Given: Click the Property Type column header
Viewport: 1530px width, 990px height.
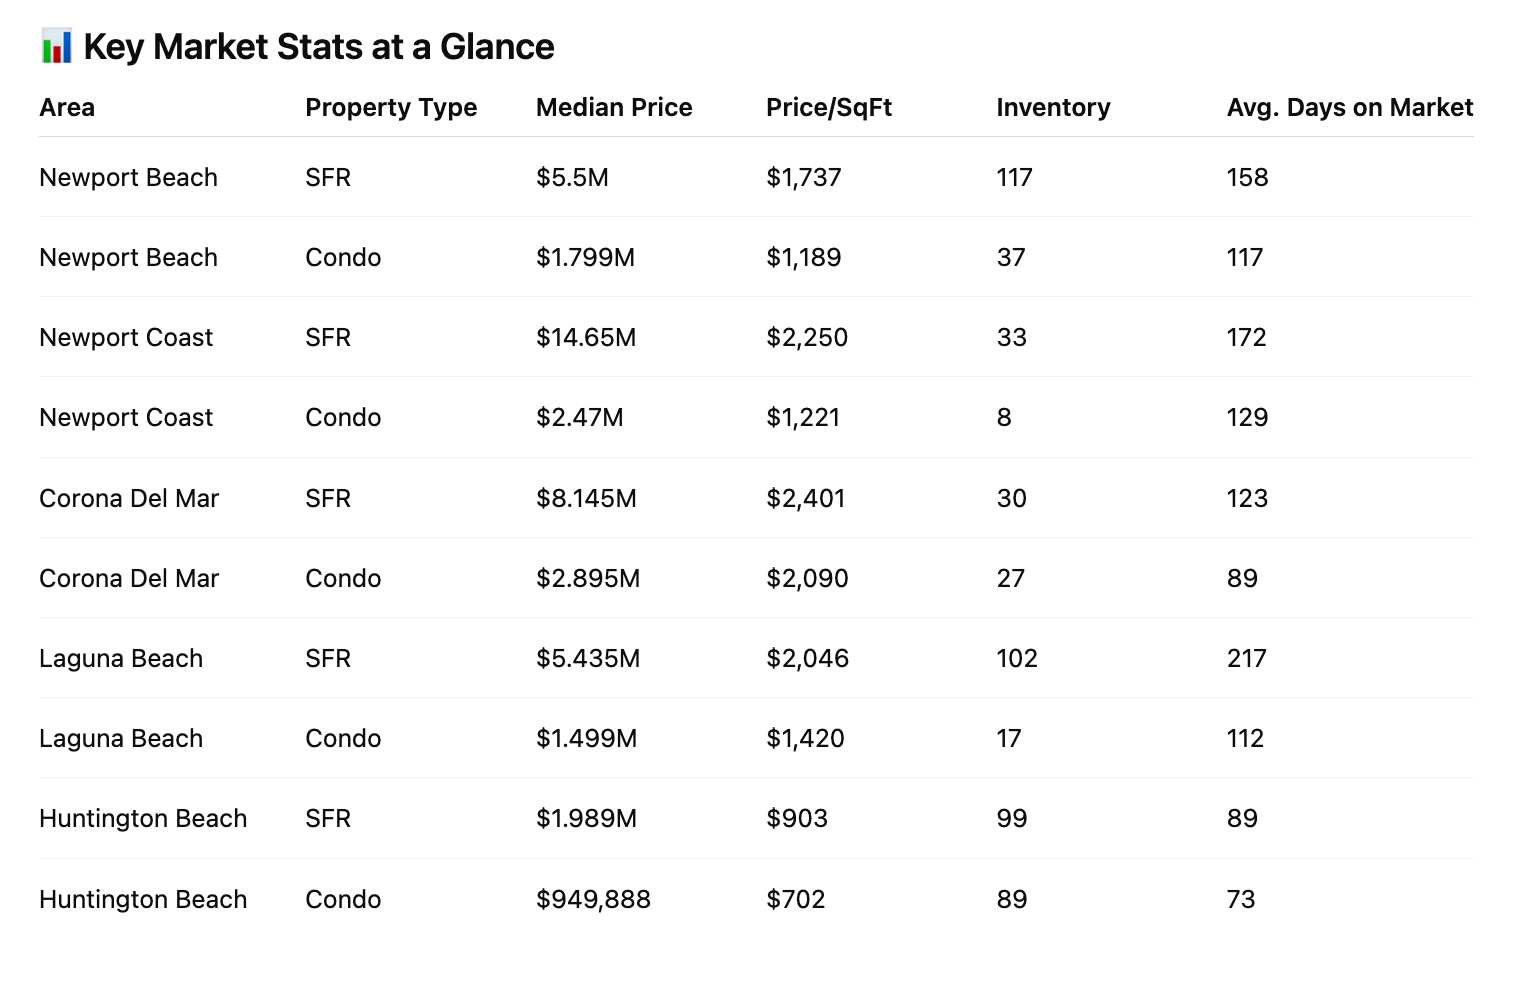Looking at the screenshot, I should pos(391,107).
